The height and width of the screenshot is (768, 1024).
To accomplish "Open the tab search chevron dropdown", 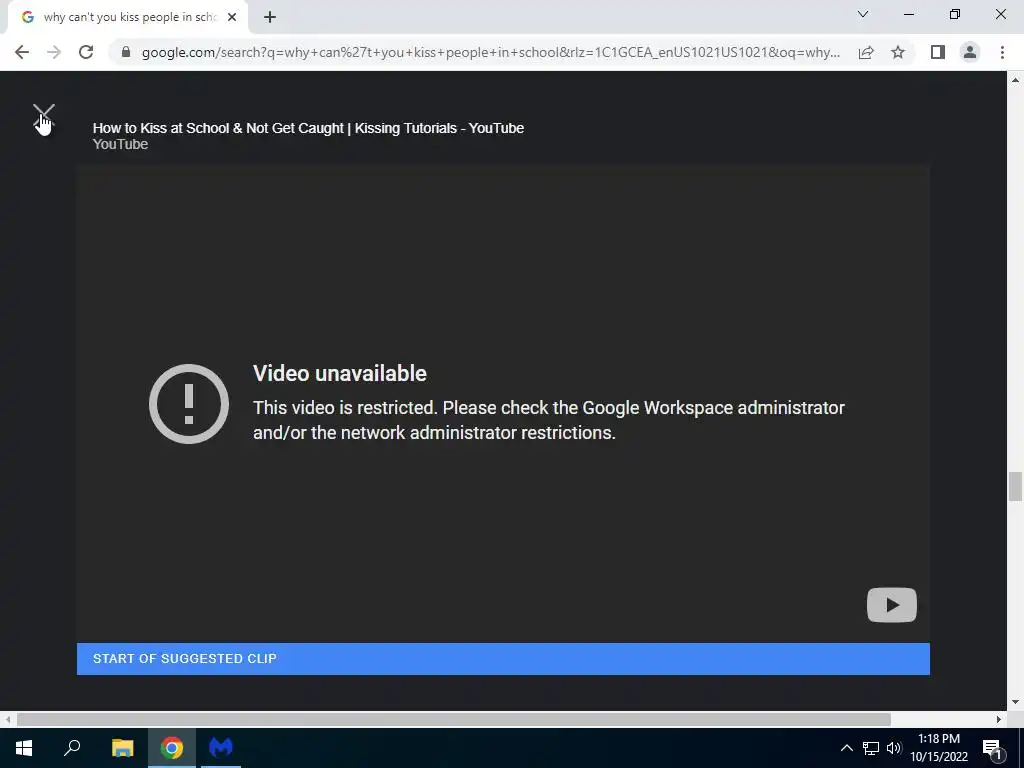I will (863, 14).
